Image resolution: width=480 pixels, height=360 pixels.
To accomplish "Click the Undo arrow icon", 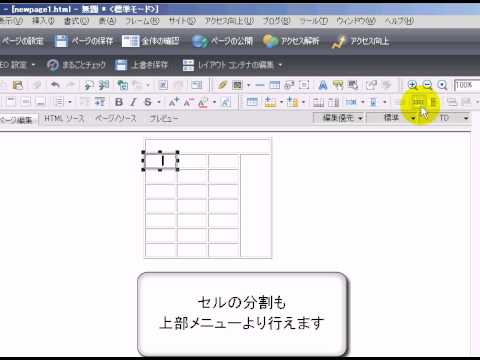I will 55,85.
